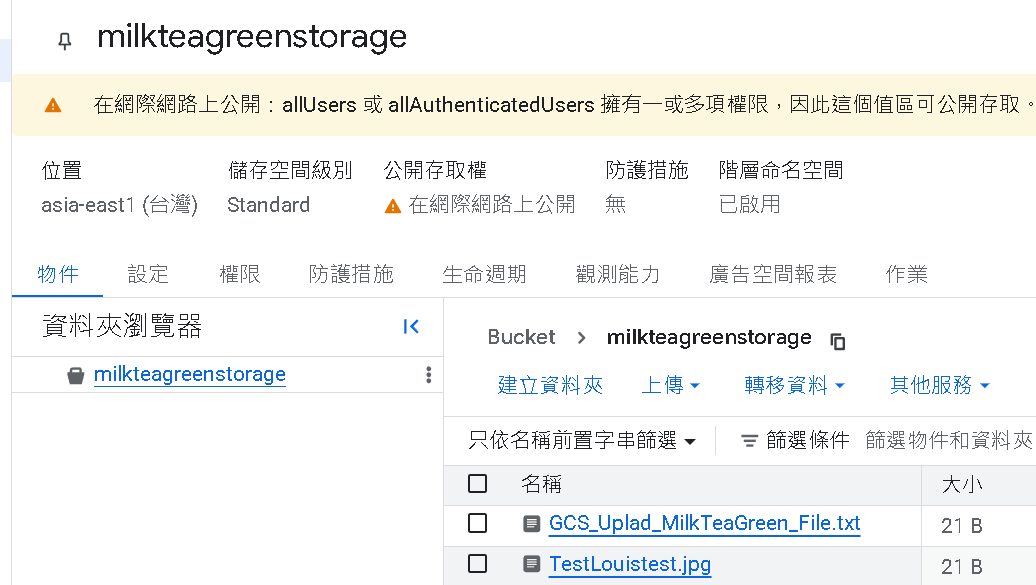Check the box for GCS_Uplad_MilkTeaGreen_File.txt
1036x585 pixels.
coord(477,524)
